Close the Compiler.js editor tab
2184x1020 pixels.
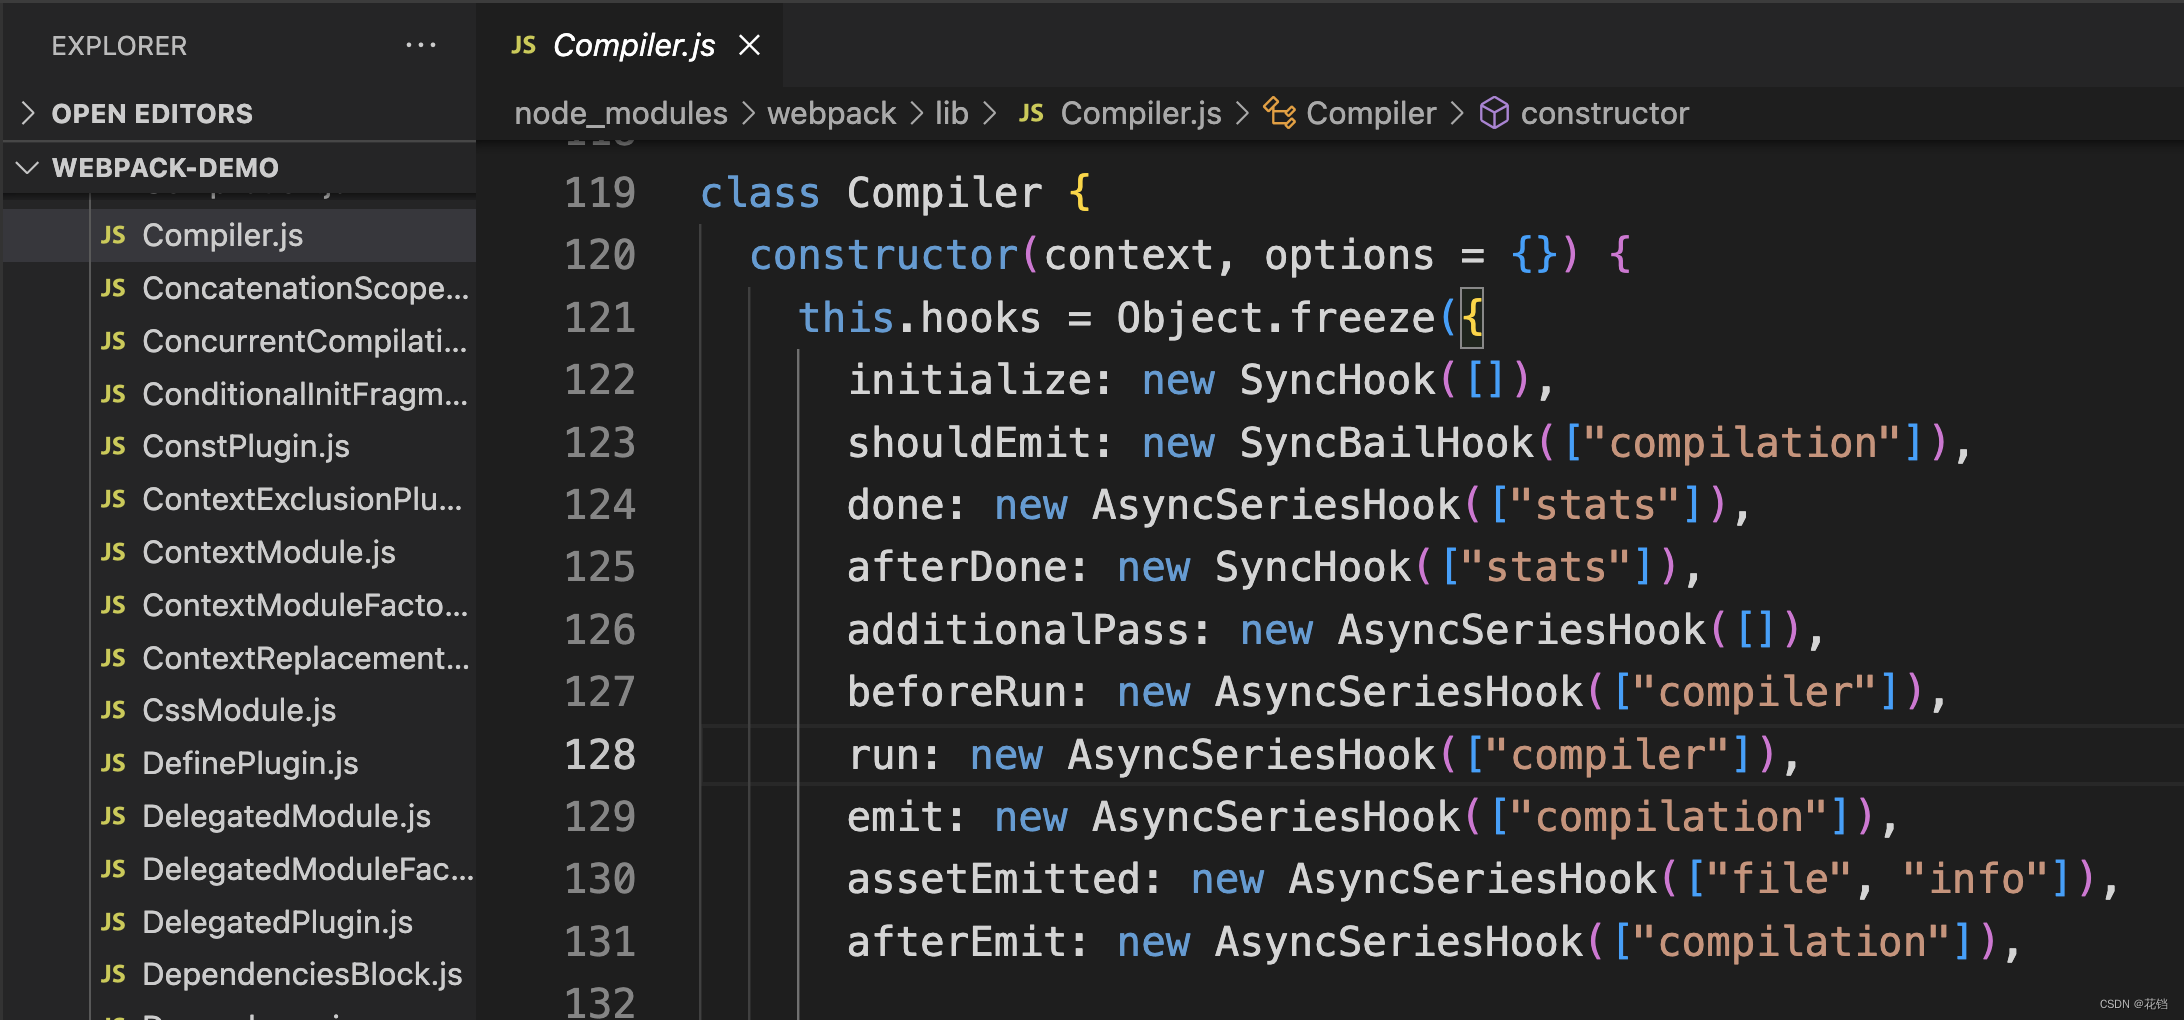click(749, 45)
